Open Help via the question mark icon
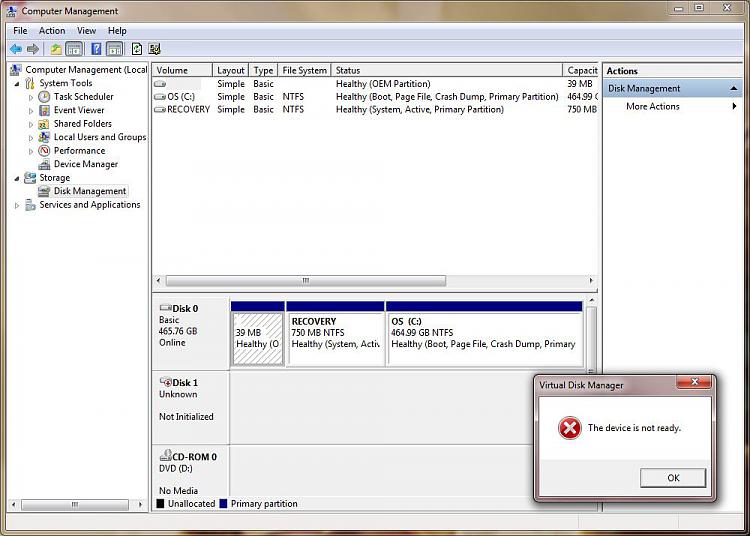This screenshot has height=536, width=750. 96,49
